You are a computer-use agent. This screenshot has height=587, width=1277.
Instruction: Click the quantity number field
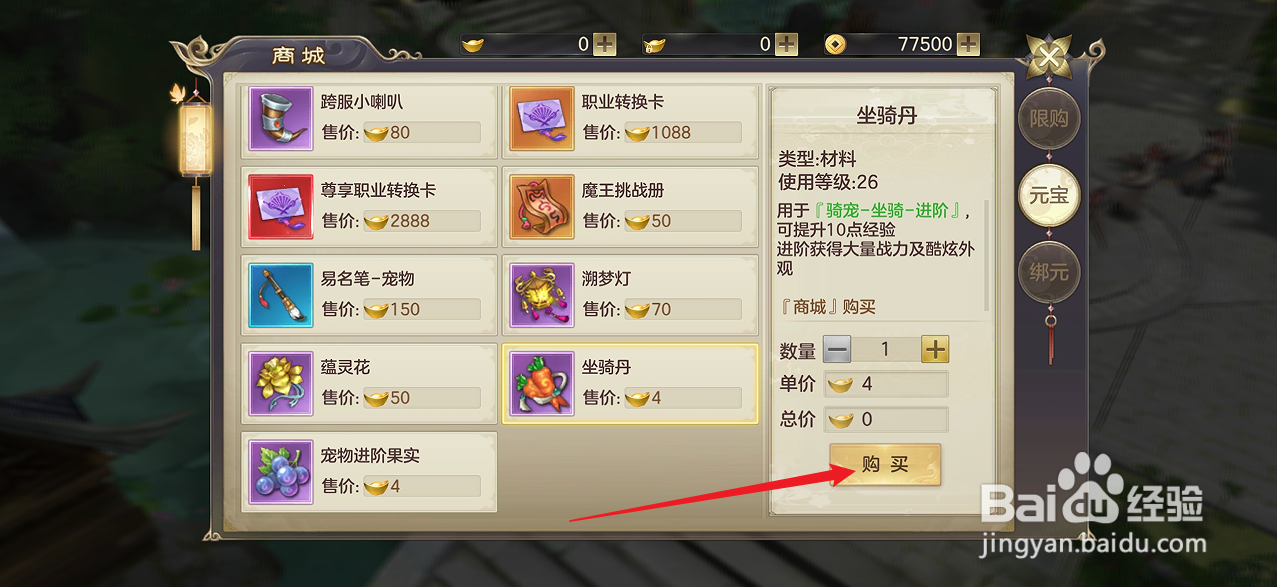click(x=886, y=349)
